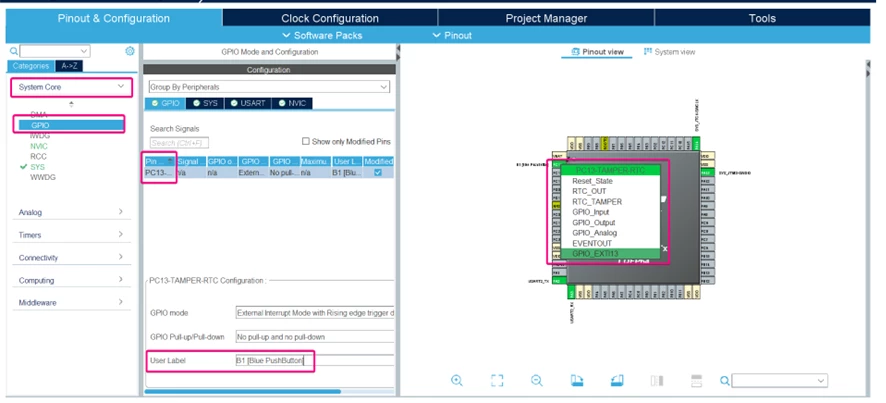
Task: Select the GPIO peripheral tab
Action: click(x=166, y=103)
